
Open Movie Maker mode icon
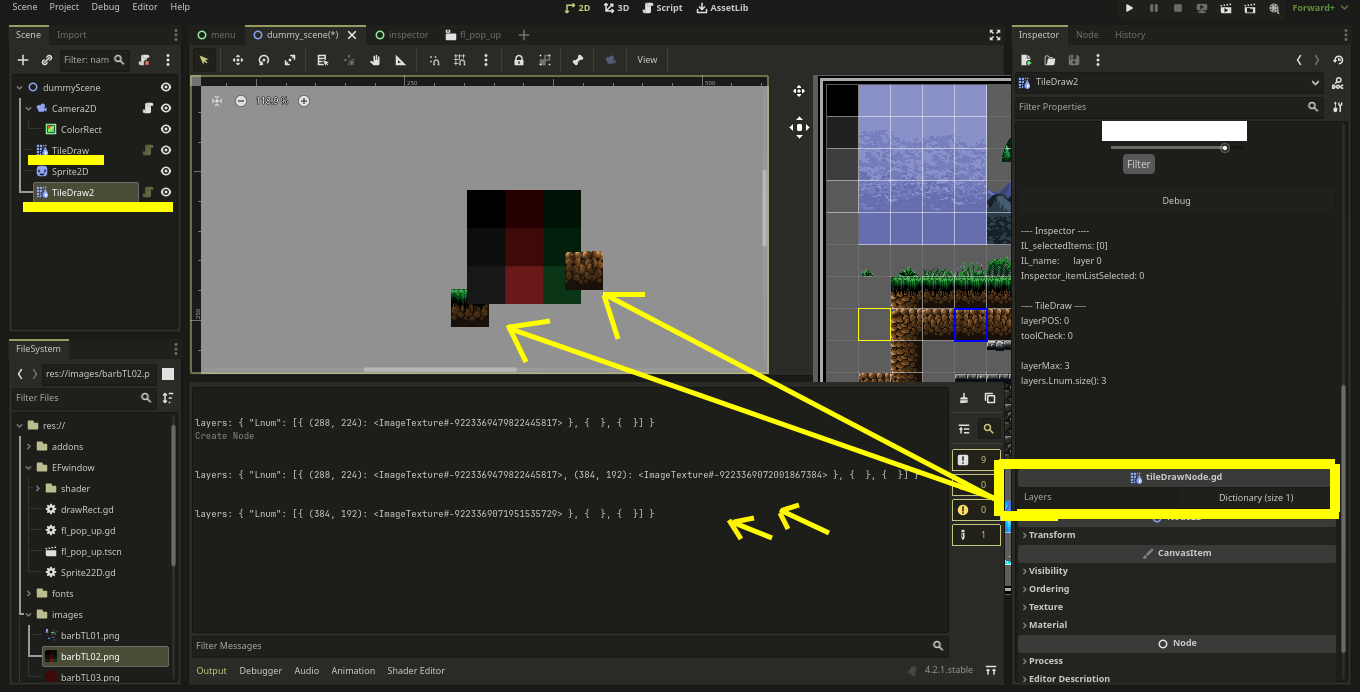click(x=1274, y=8)
